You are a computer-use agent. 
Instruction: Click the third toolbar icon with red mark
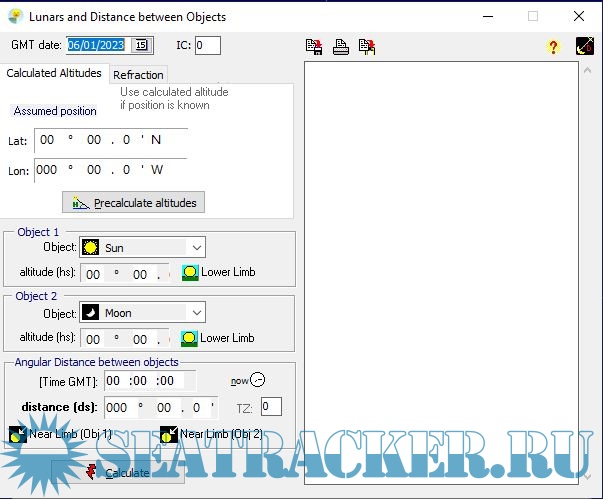coord(367,46)
